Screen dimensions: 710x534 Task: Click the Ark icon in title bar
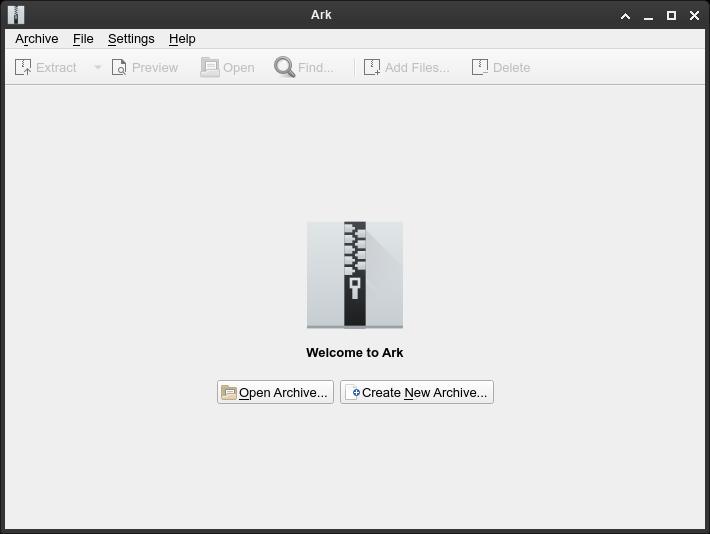[x=16, y=15]
